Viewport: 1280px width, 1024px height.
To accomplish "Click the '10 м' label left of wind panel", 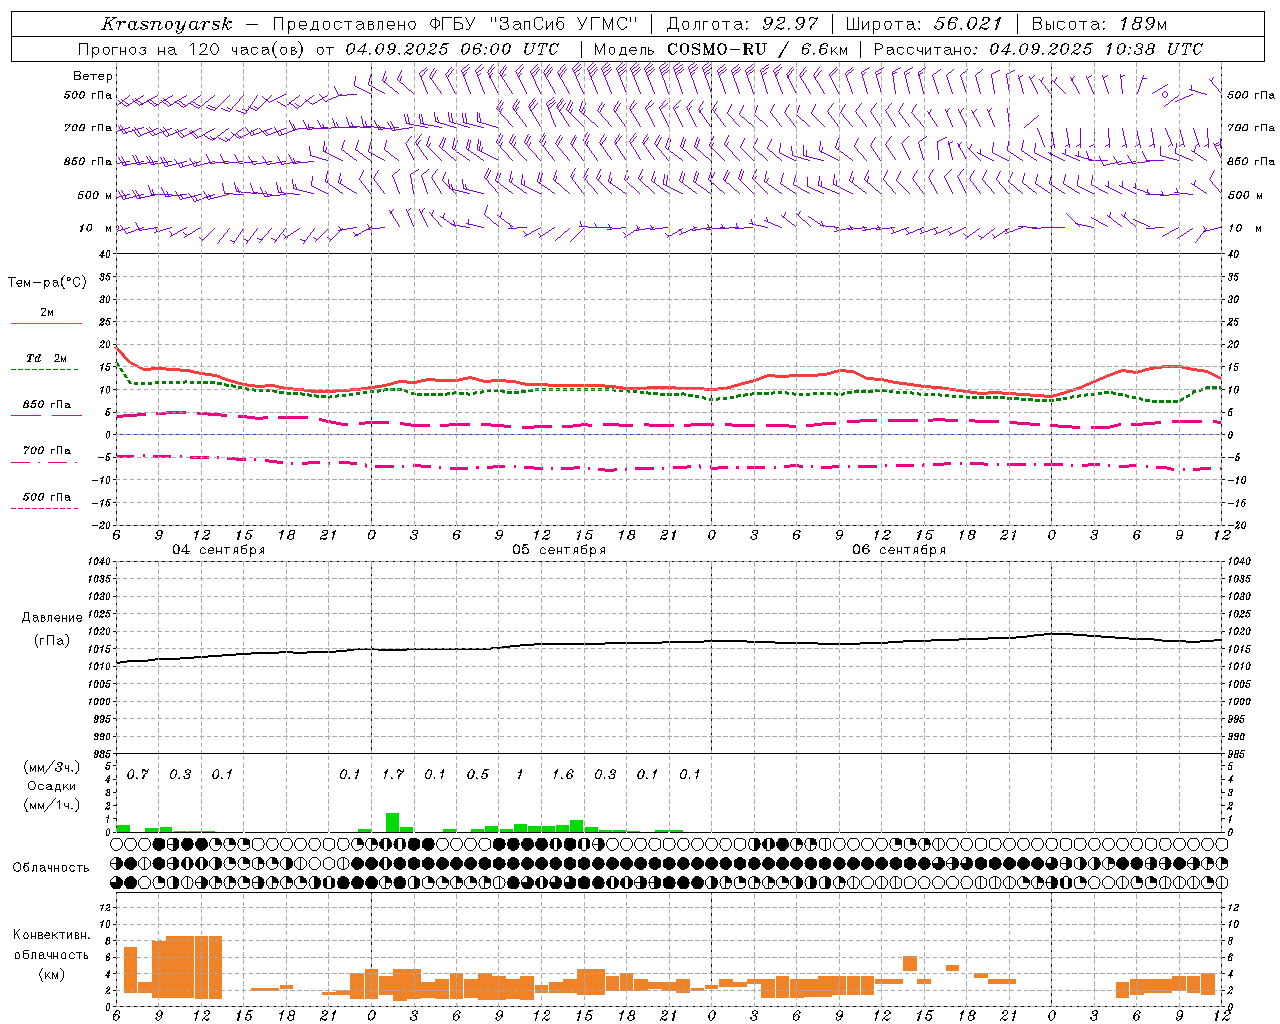I will [96, 228].
